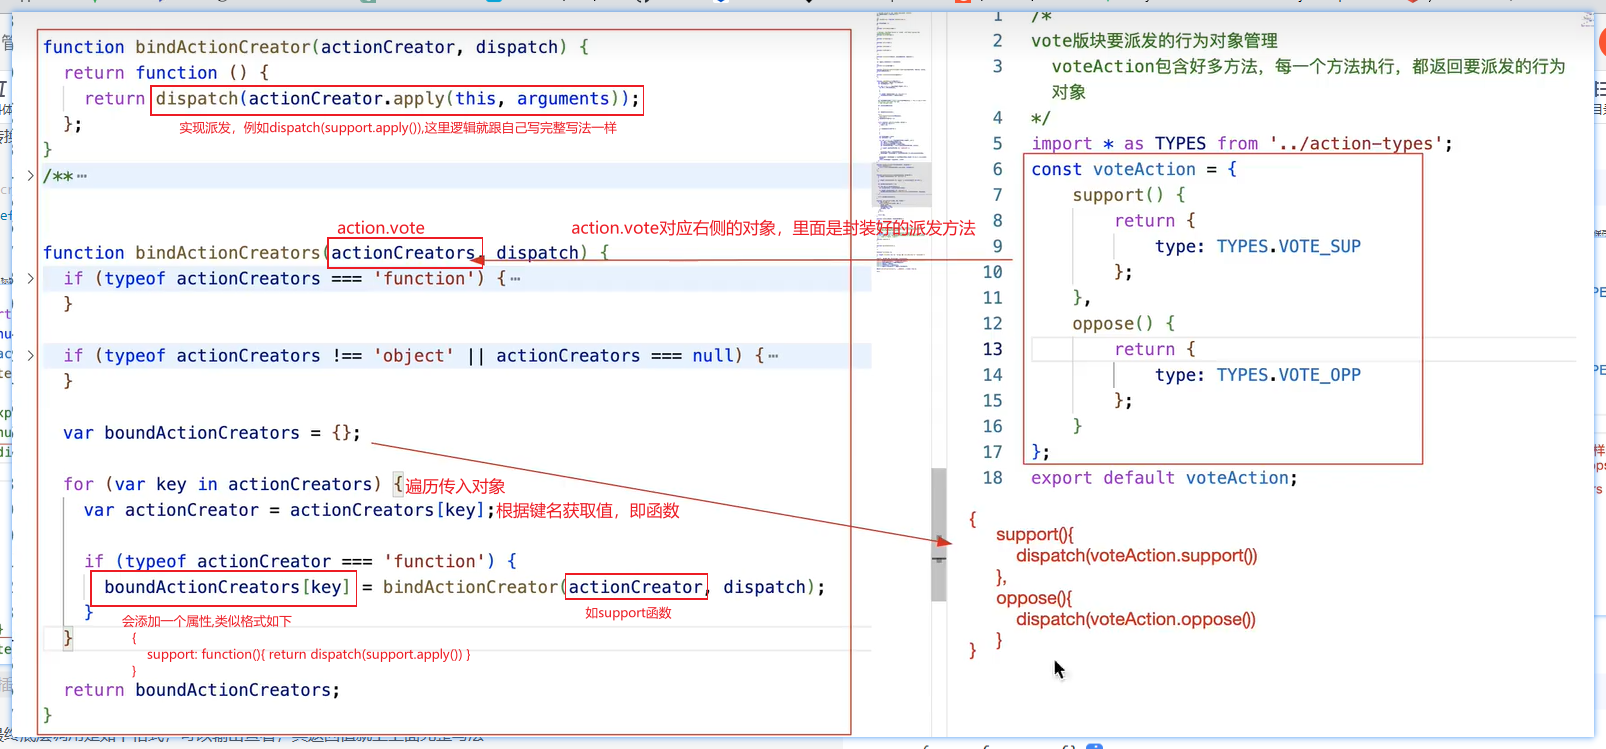1606x749 pixels.
Task: Click line number 6 in right editor
Action: [997, 169]
